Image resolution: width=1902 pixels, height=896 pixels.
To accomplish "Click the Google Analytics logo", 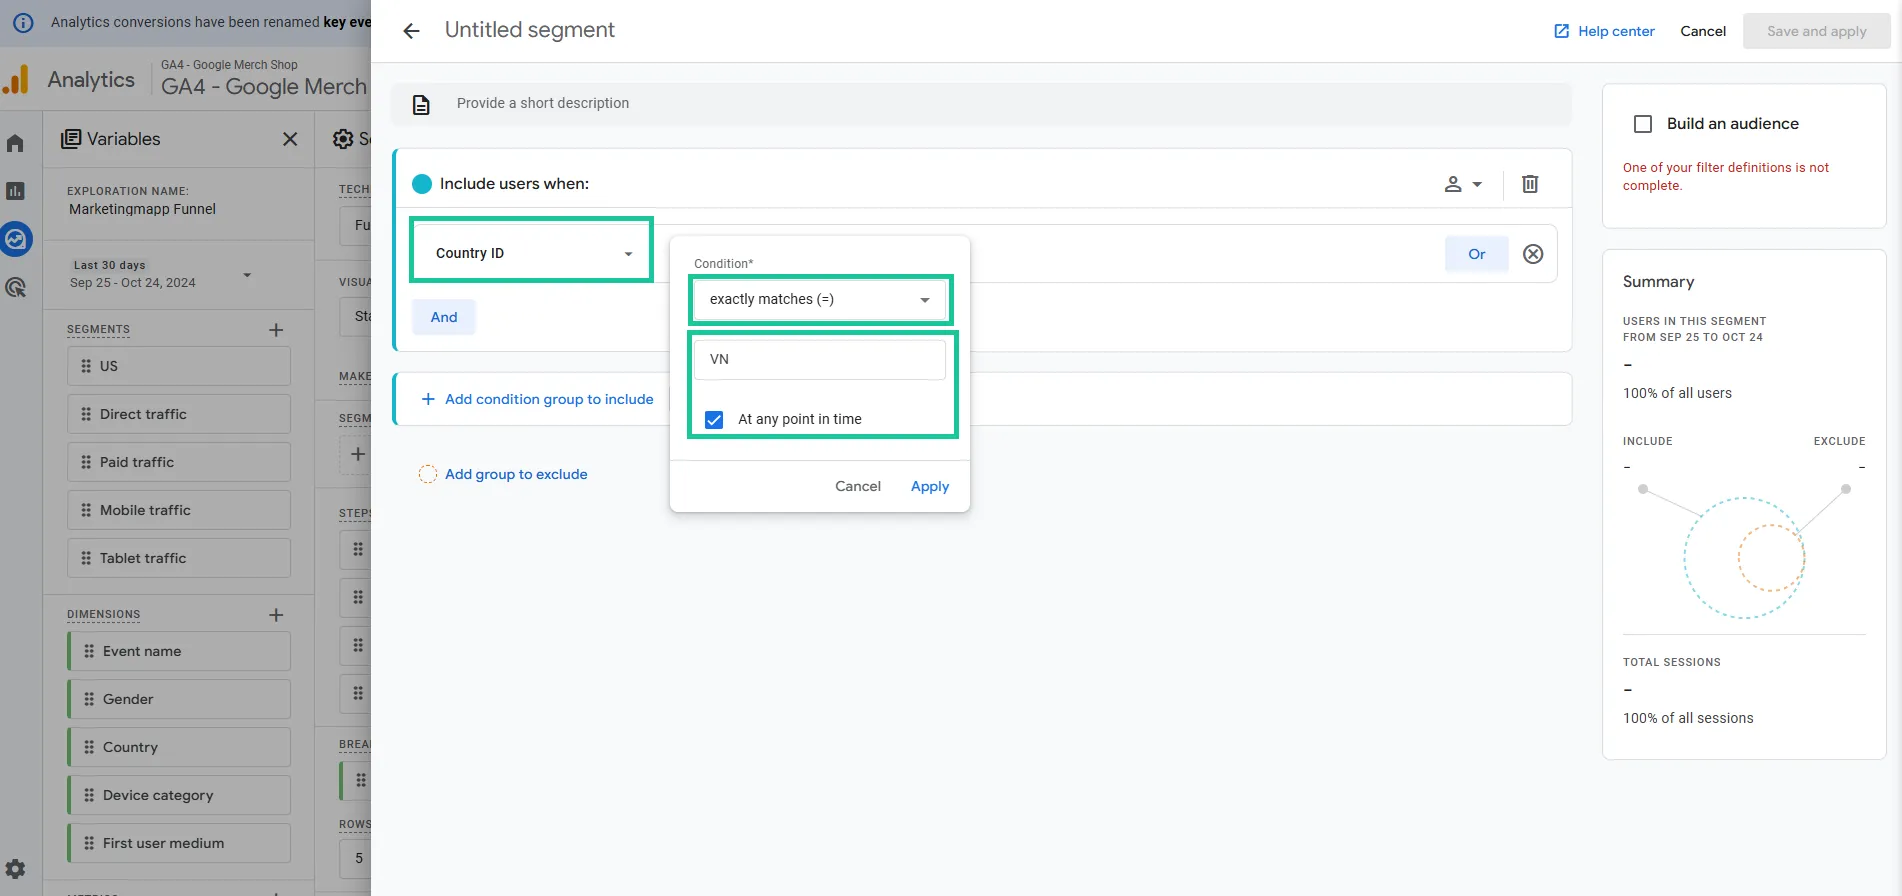I will [x=16, y=80].
